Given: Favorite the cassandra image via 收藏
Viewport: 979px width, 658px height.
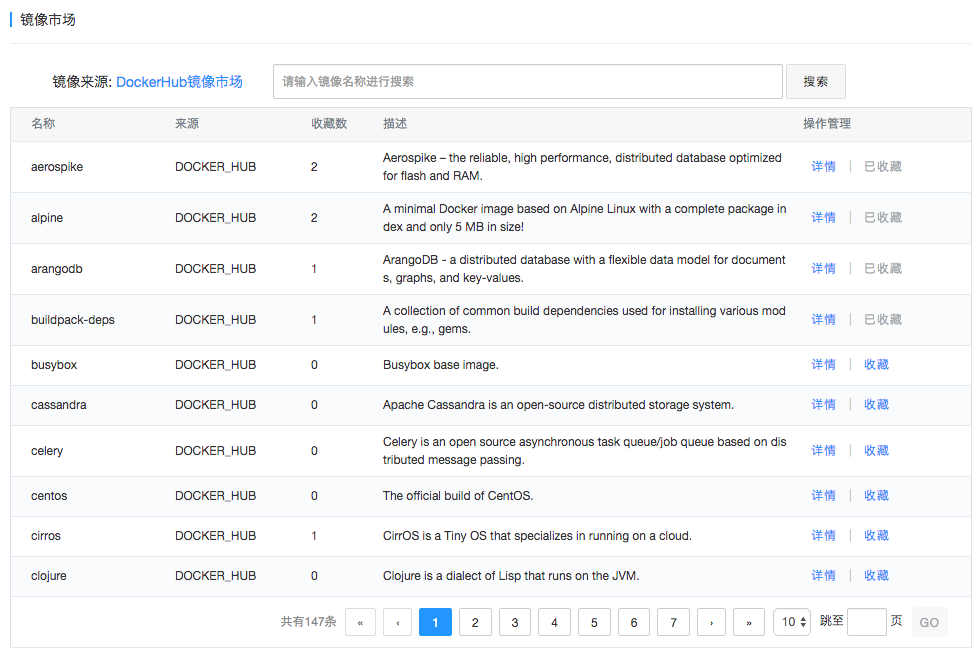Looking at the screenshot, I should tap(876, 405).
